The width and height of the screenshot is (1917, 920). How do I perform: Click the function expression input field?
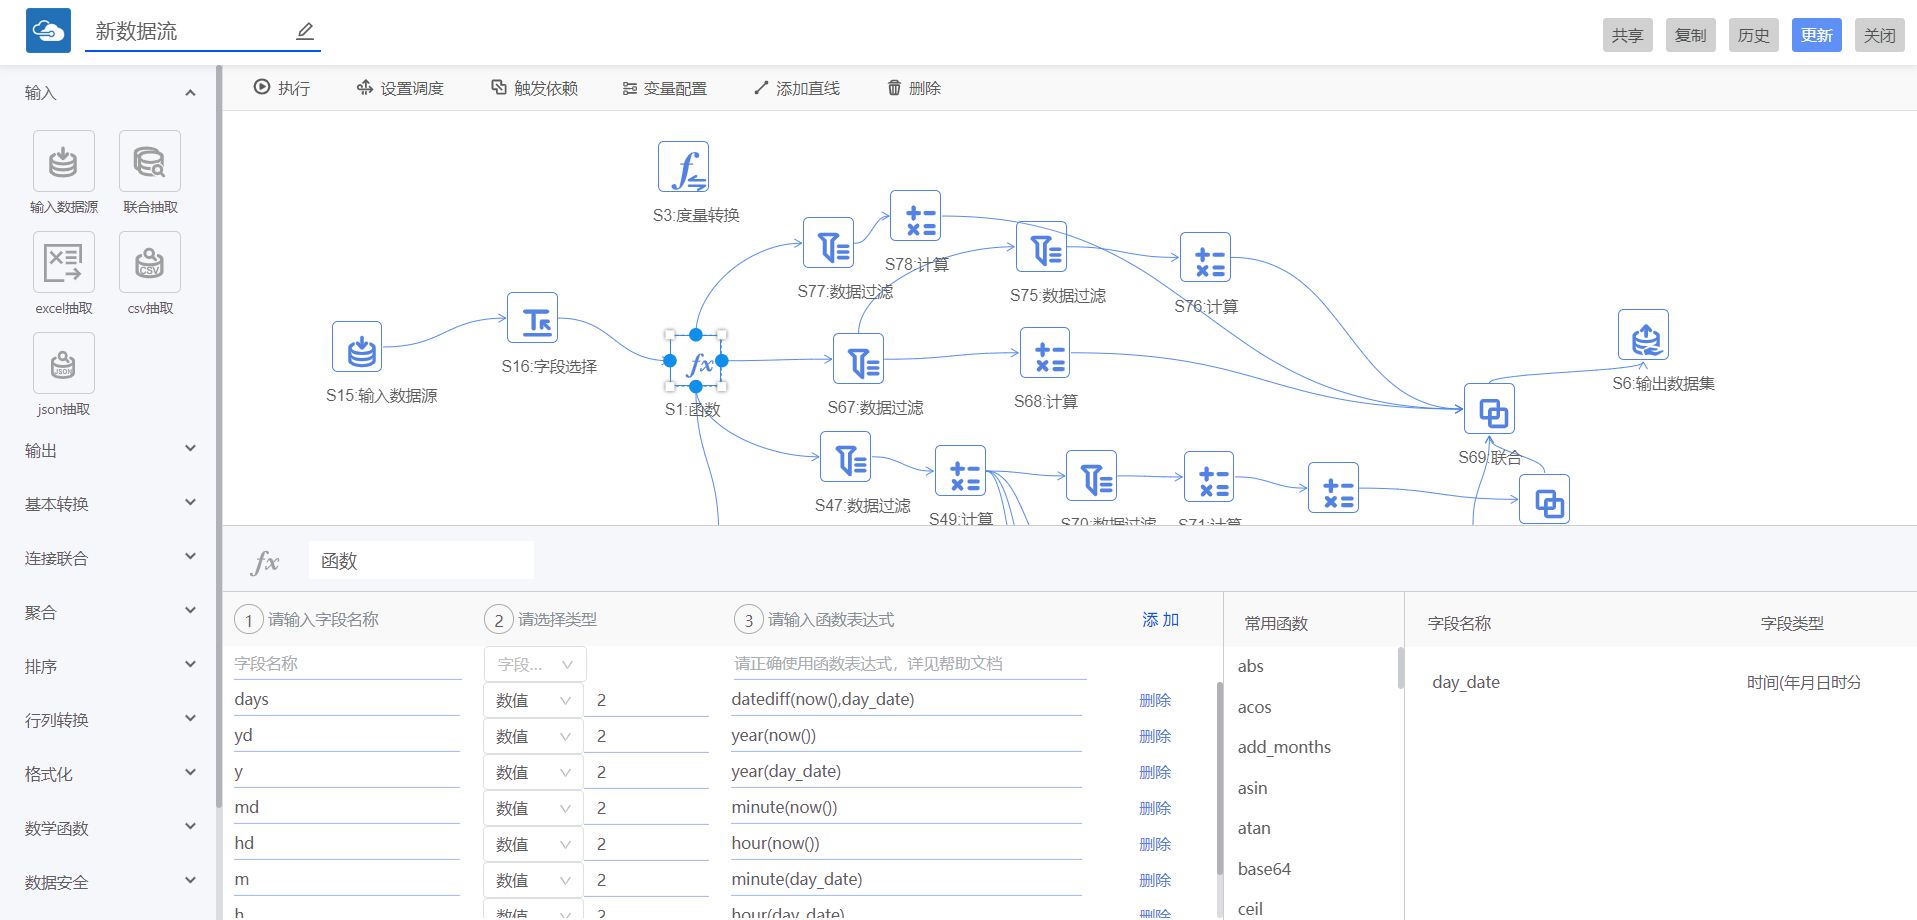(x=908, y=664)
